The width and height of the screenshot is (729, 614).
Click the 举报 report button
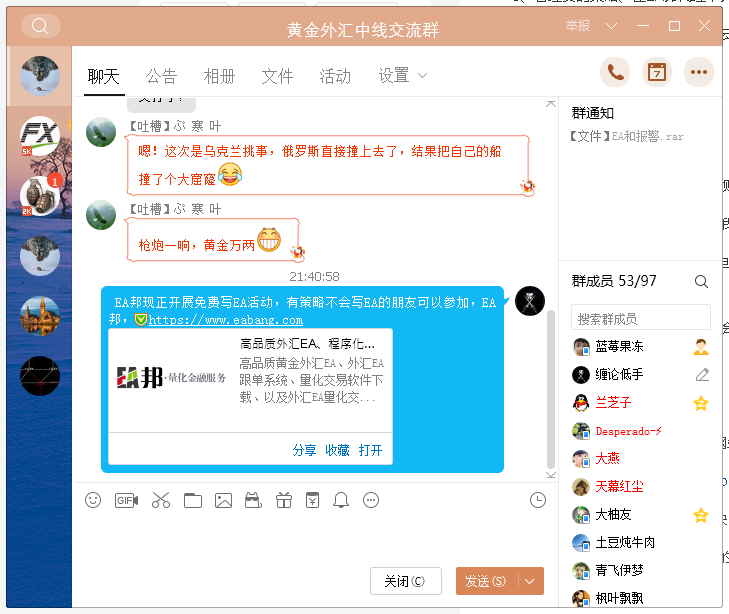(578, 26)
